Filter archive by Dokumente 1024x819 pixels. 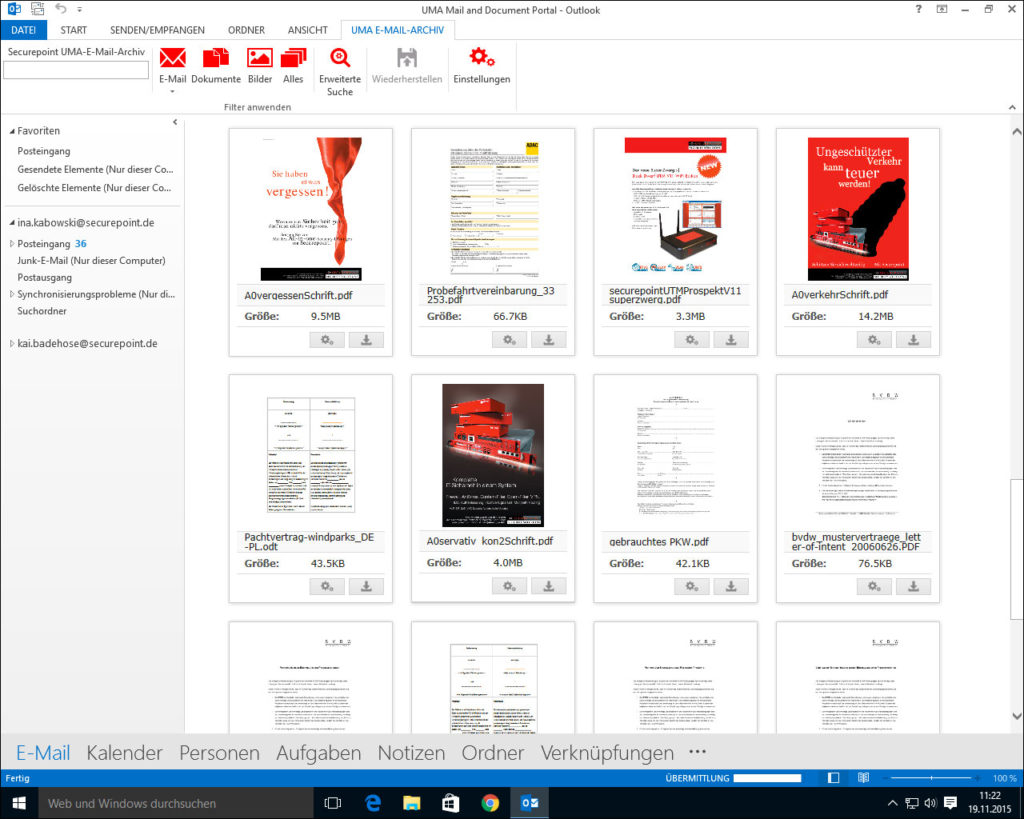click(216, 58)
